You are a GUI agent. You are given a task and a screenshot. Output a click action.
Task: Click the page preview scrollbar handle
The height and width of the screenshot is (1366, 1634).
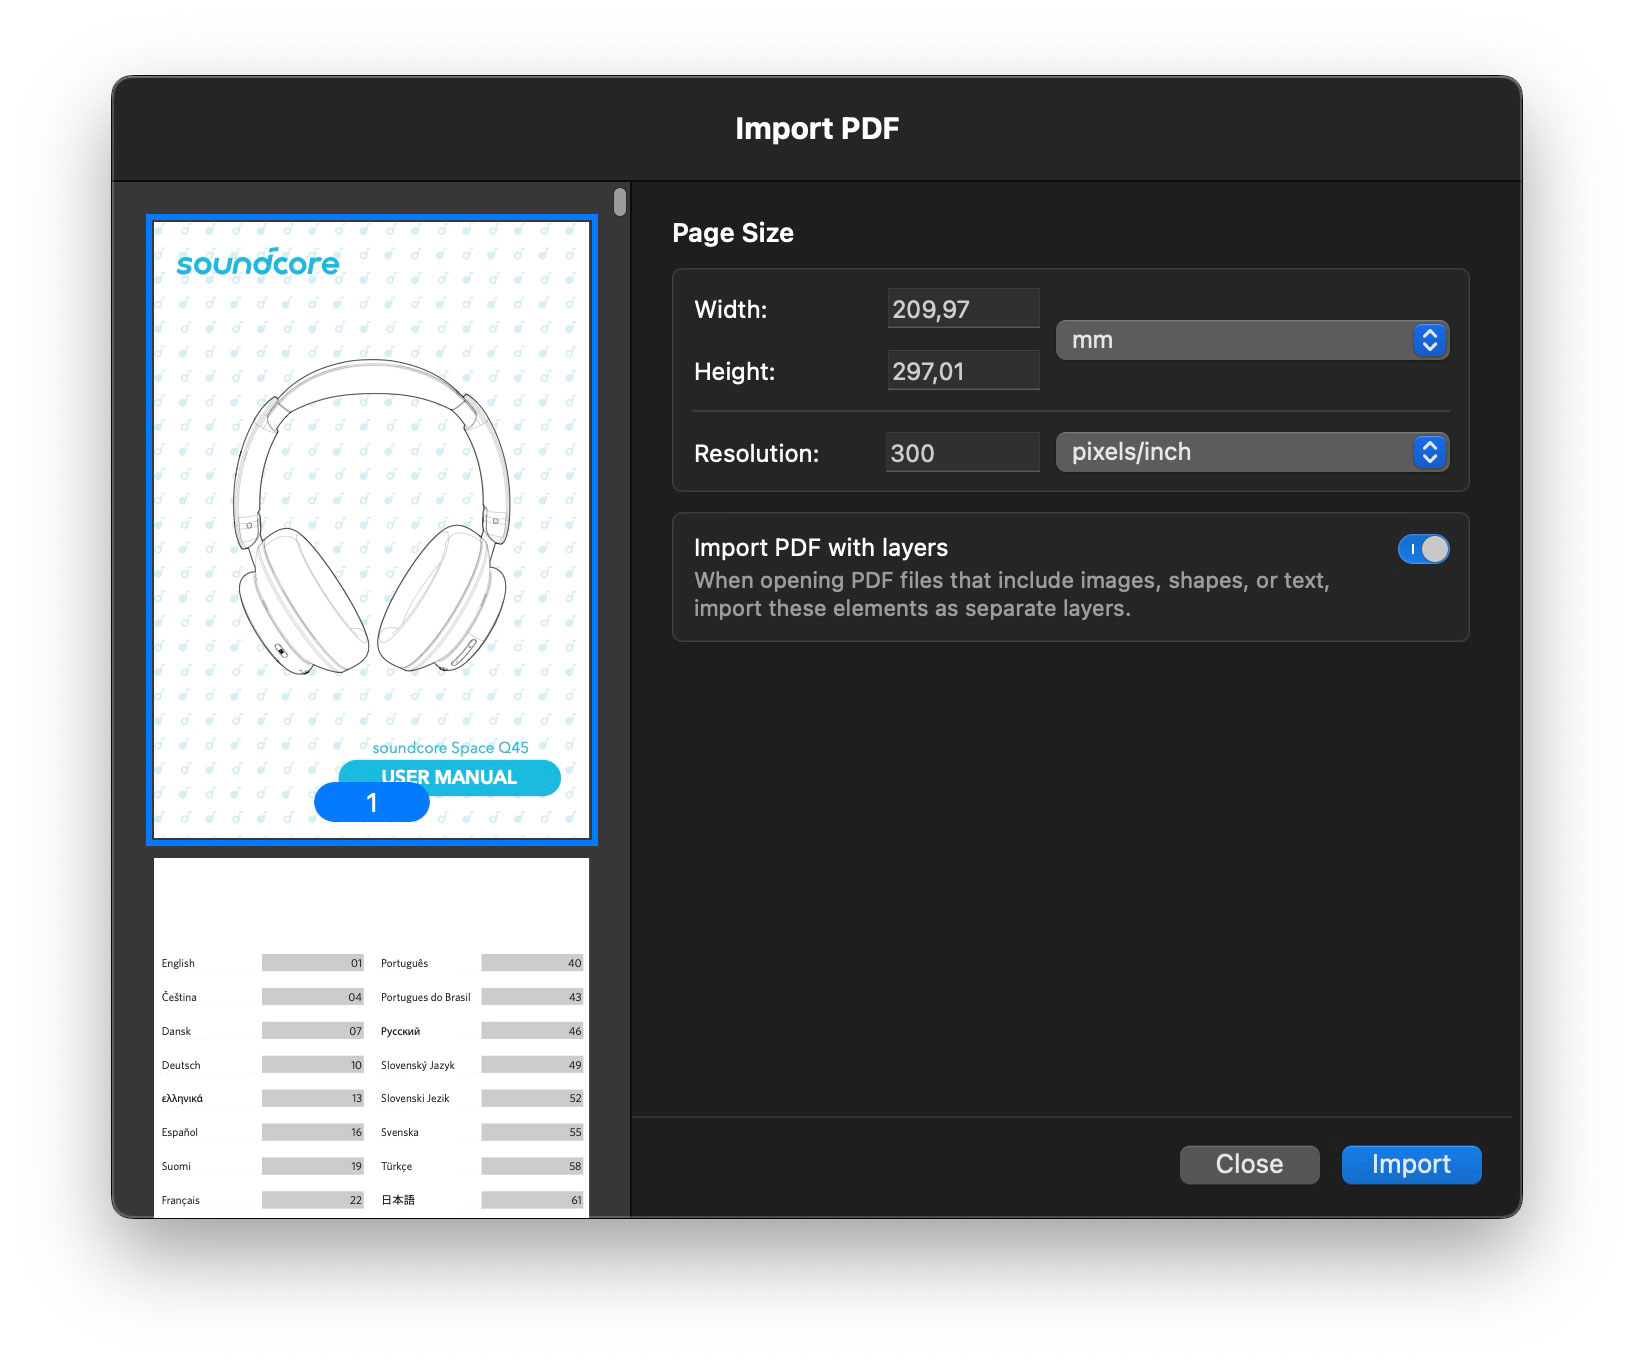(620, 202)
